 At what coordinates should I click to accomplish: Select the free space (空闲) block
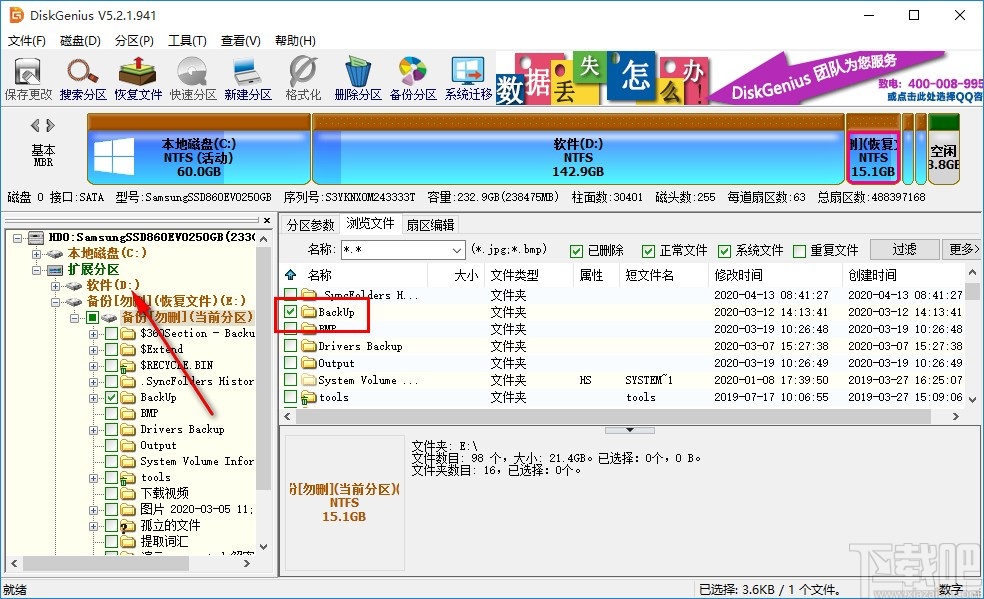[x=943, y=149]
